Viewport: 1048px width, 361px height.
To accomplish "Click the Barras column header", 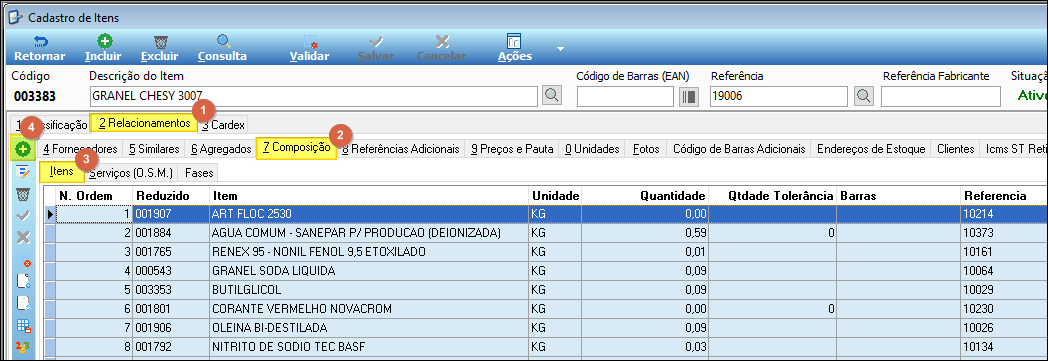I will pyautogui.click(x=899, y=196).
